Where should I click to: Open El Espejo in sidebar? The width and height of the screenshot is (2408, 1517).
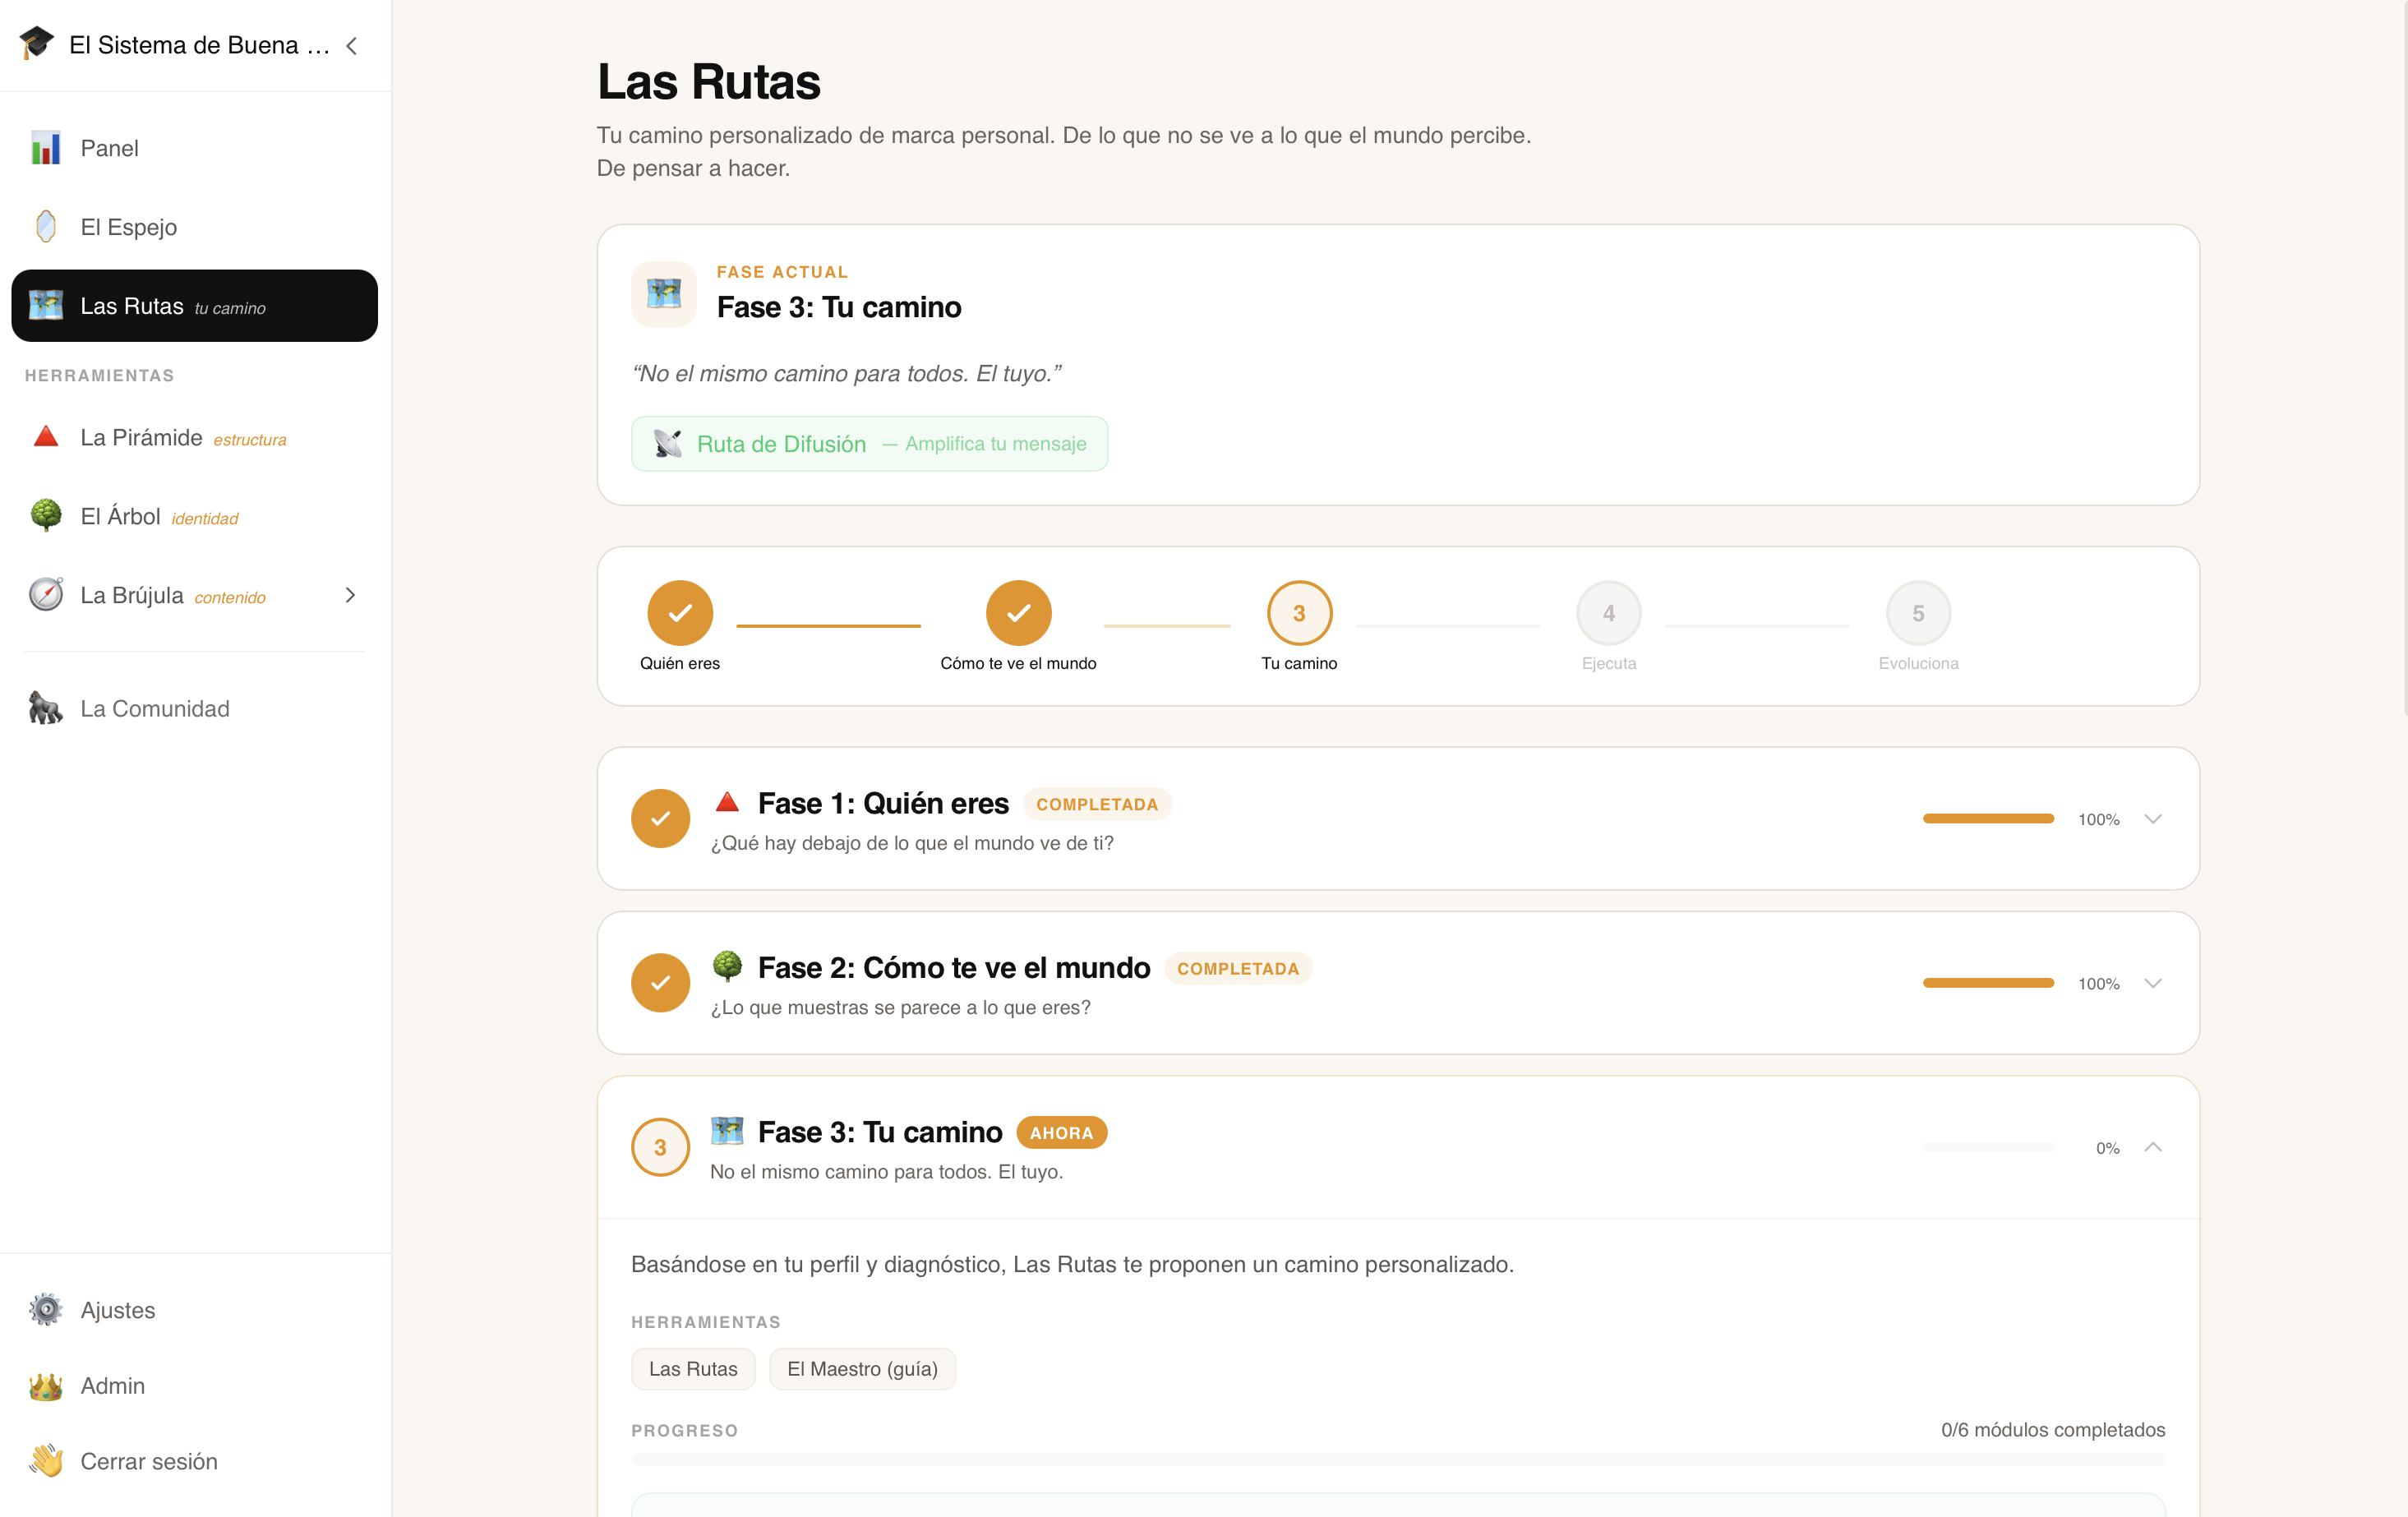tap(195, 227)
